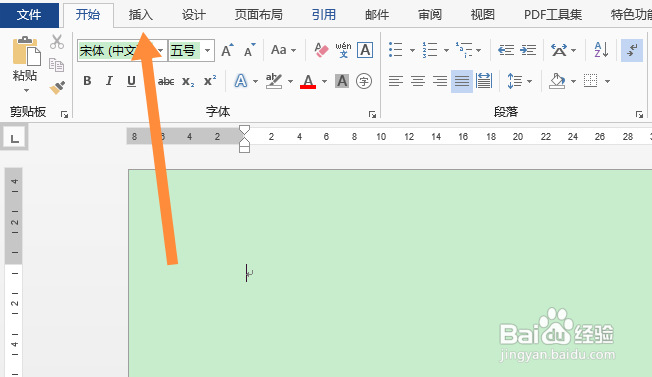Insert enclosed character with the circled 字 icon

364,81
